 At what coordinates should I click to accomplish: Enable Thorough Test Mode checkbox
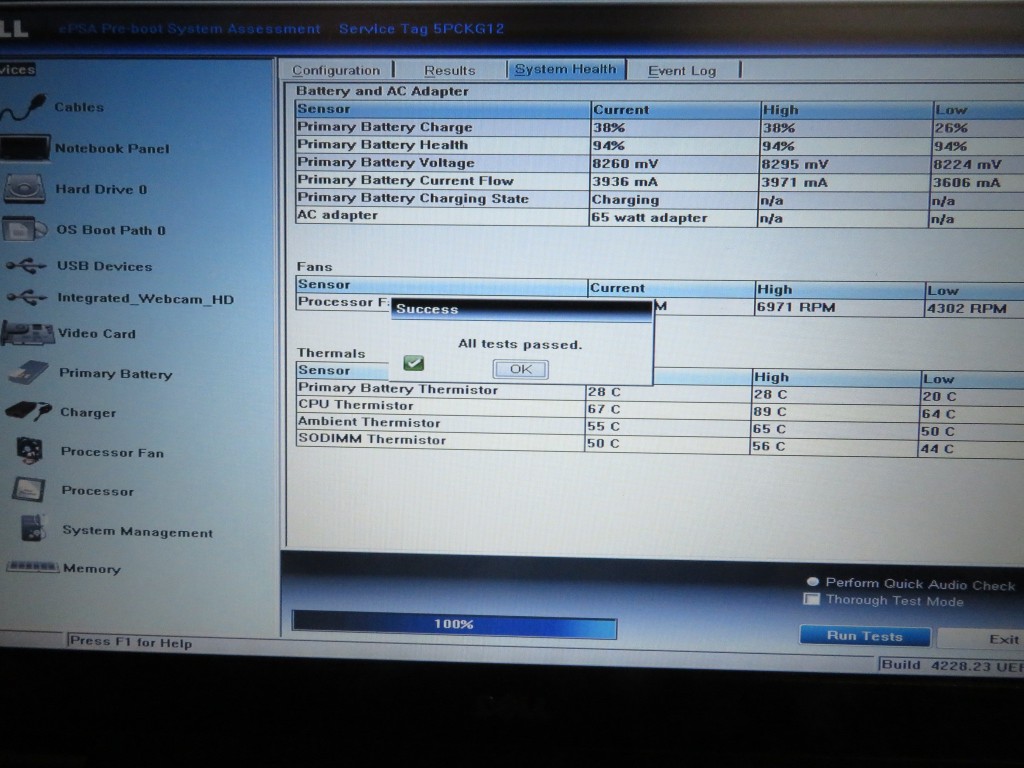point(811,599)
